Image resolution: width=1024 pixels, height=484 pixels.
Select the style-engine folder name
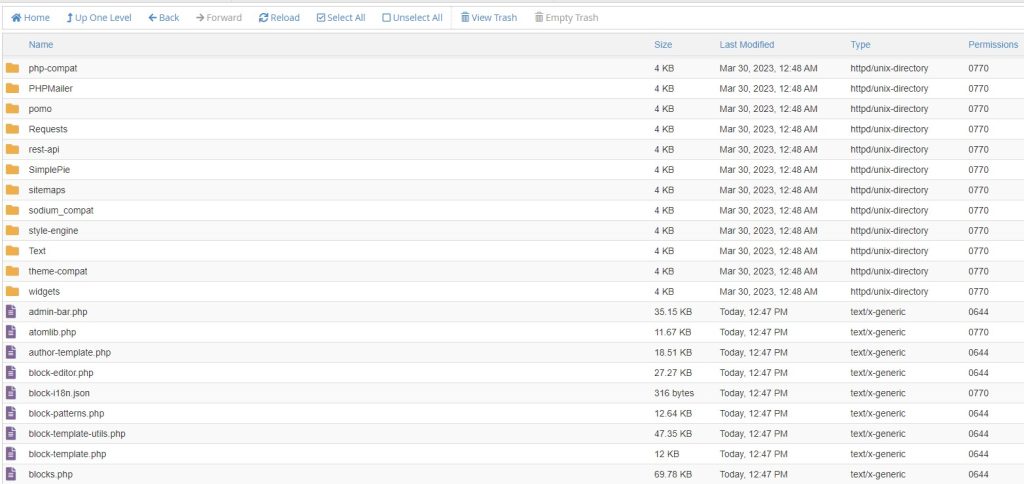54,231
